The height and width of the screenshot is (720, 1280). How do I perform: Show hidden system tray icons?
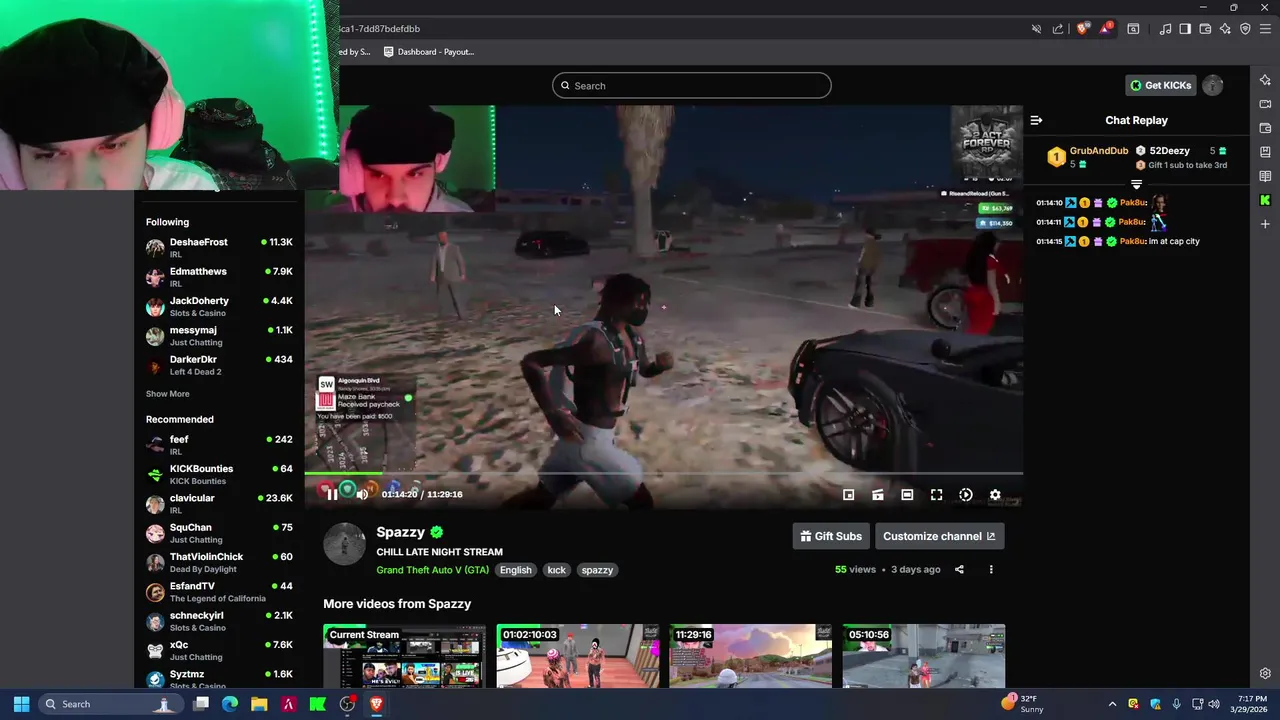point(1112,704)
